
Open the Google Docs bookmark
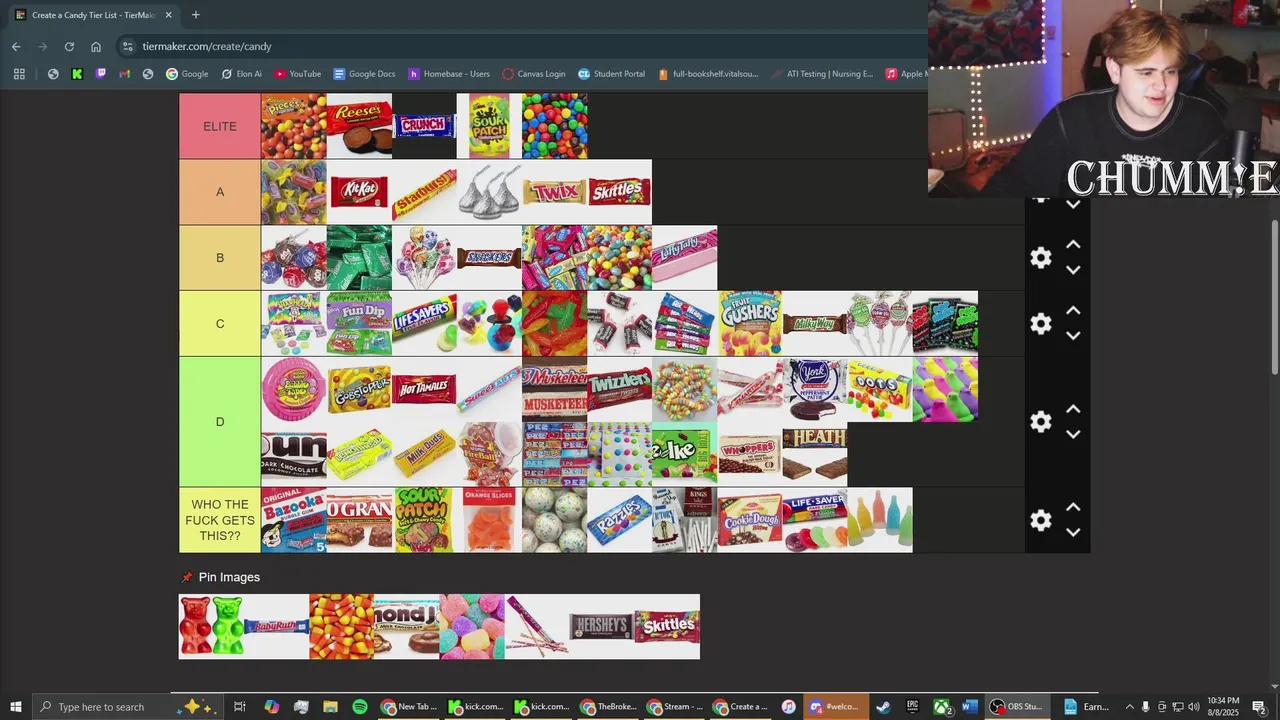pos(364,73)
